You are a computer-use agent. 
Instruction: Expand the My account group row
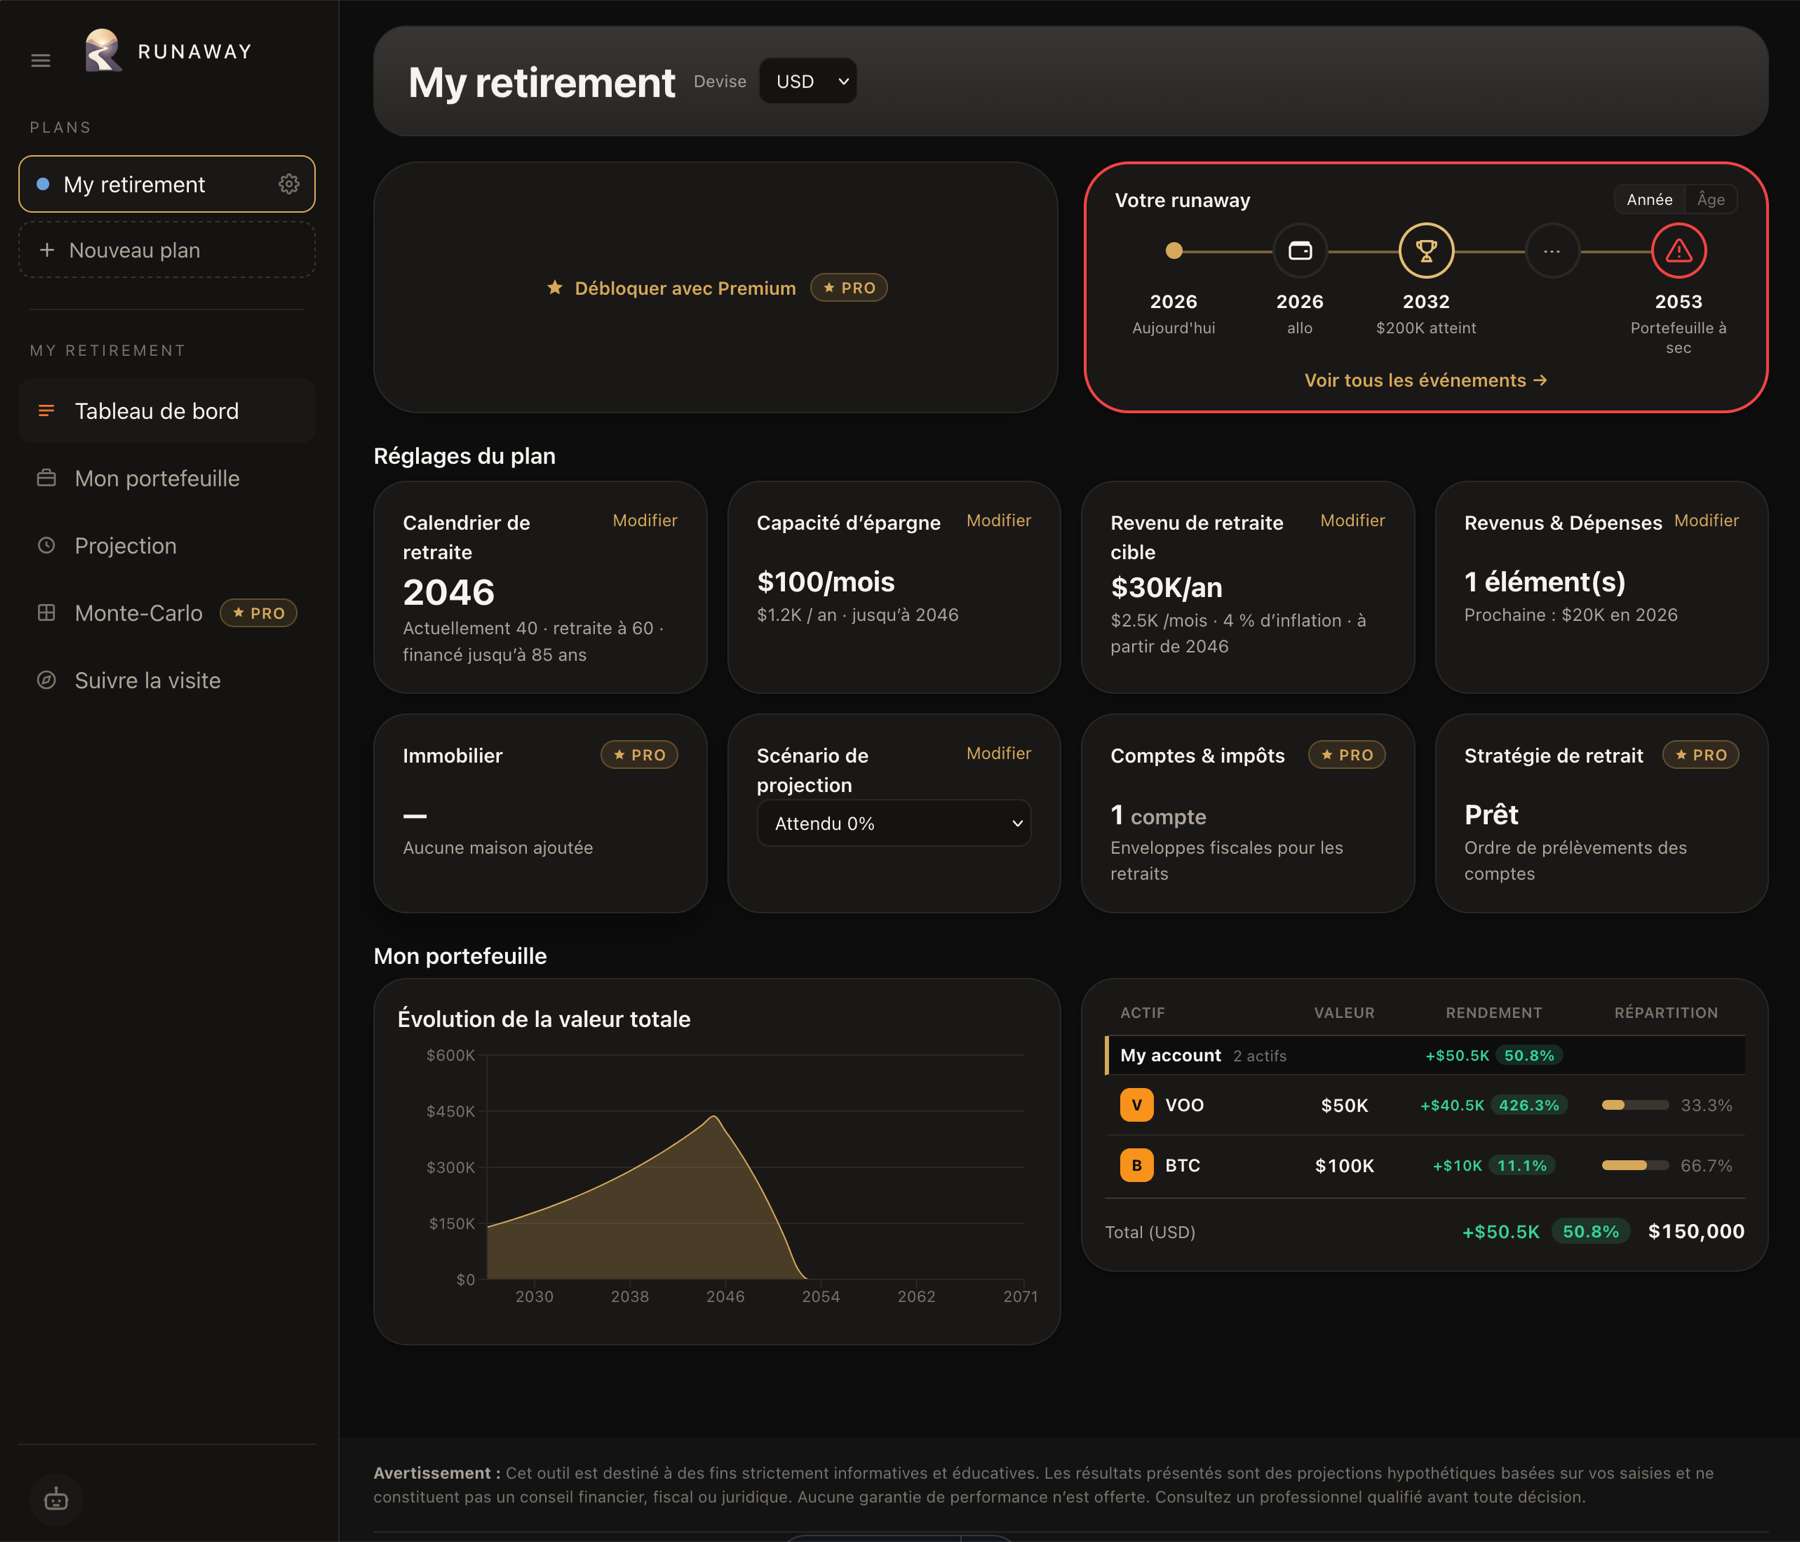[1425, 1055]
